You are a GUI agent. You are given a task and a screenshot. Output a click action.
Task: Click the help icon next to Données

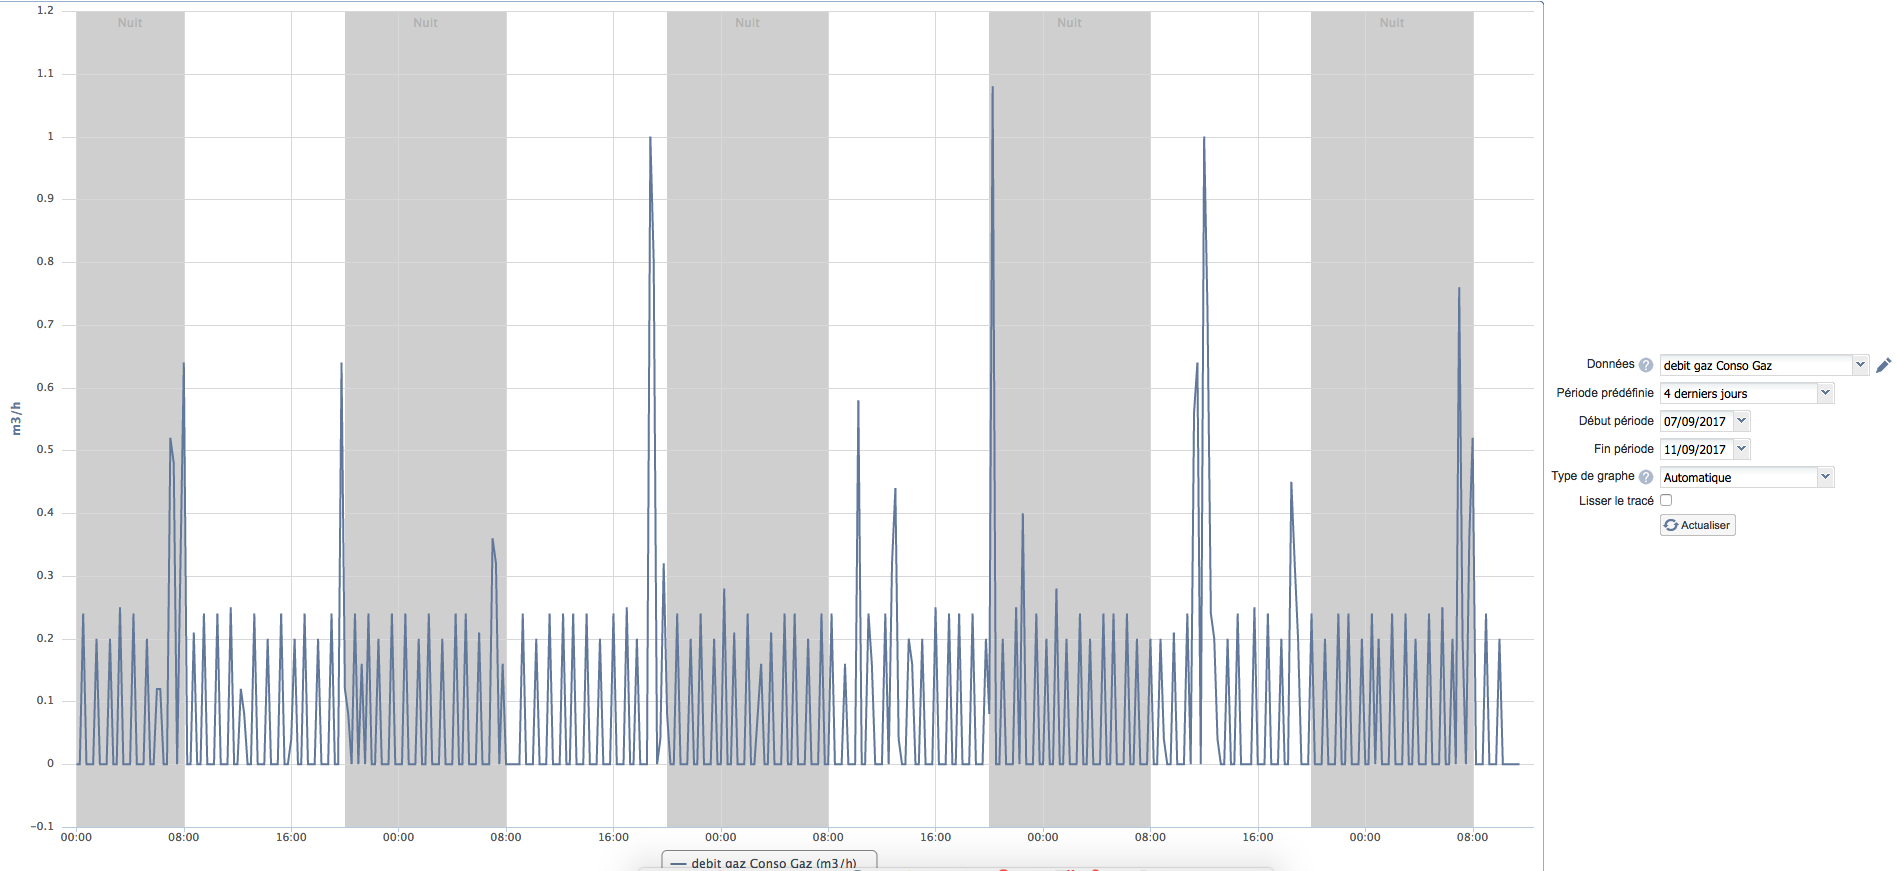pos(1645,365)
